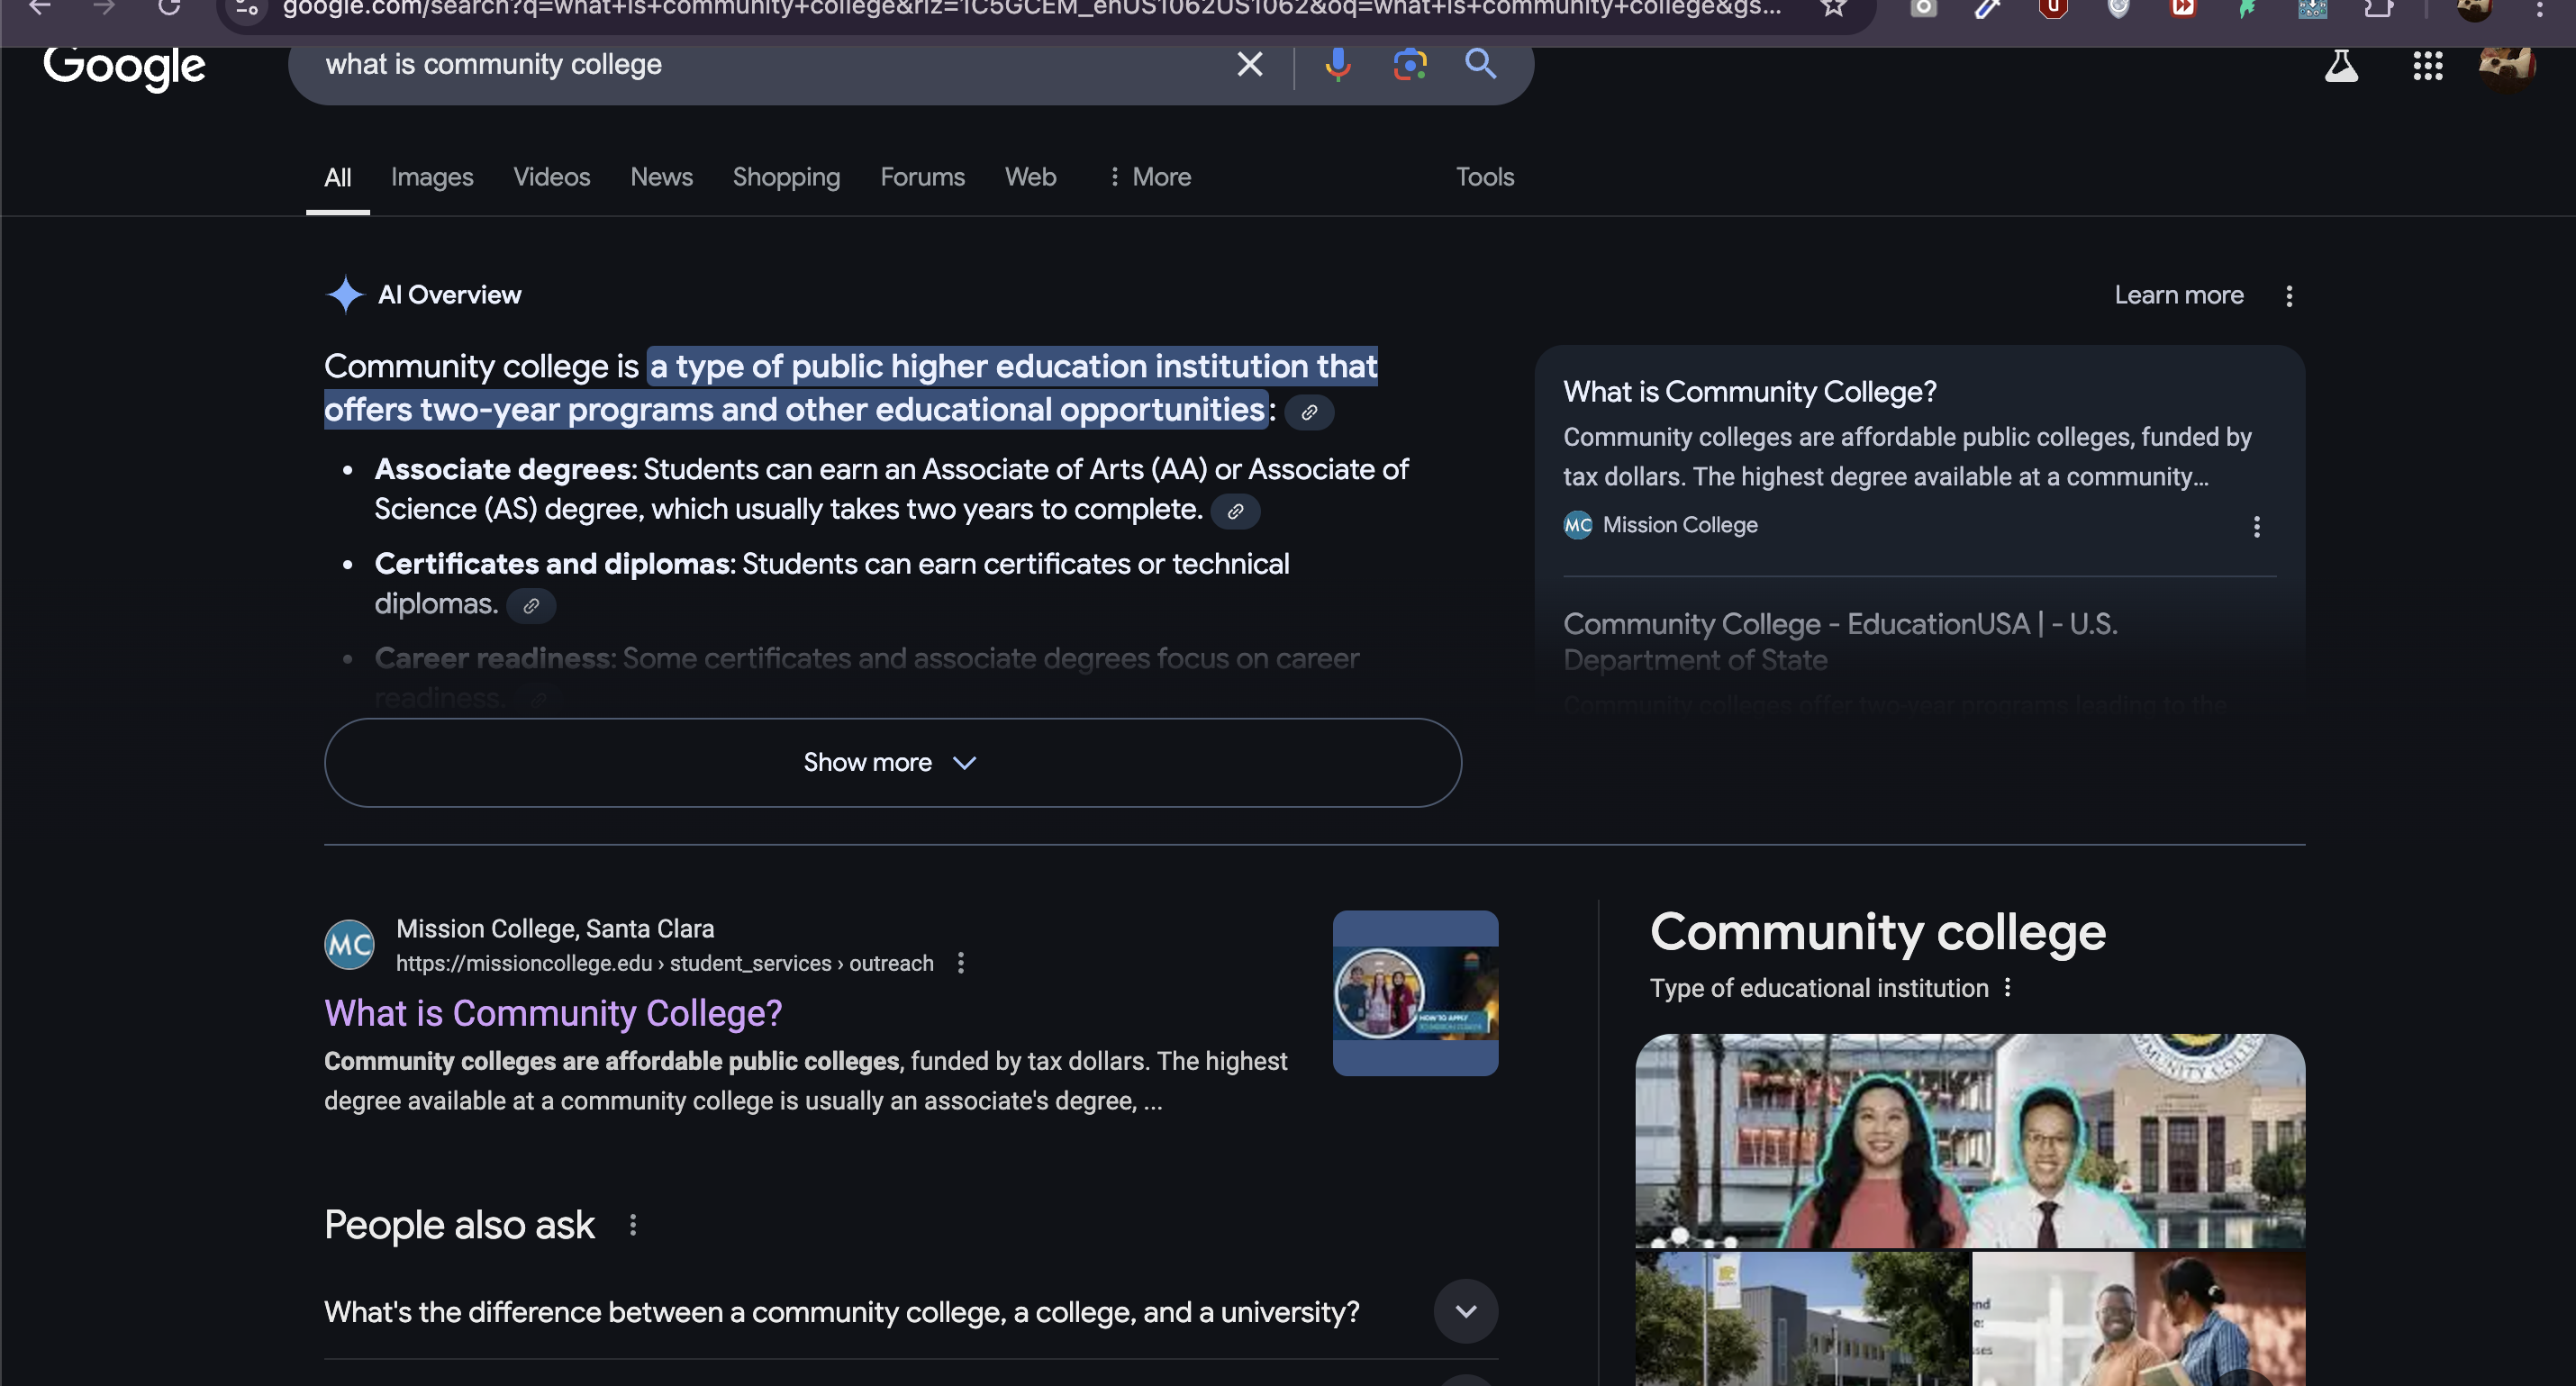2576x1386 pixels.
Task: Switch to the Shopping tab
Action: click(x=786, y=177)
